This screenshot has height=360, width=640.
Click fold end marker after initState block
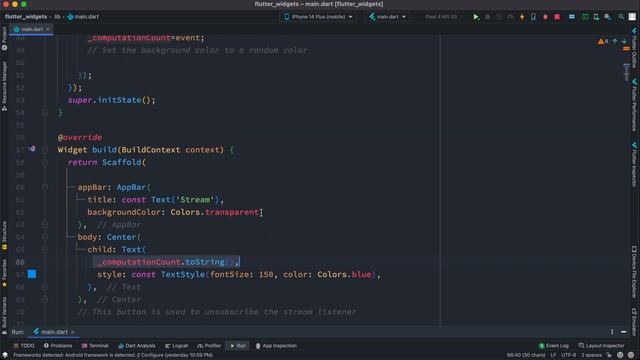pos(45,112)
